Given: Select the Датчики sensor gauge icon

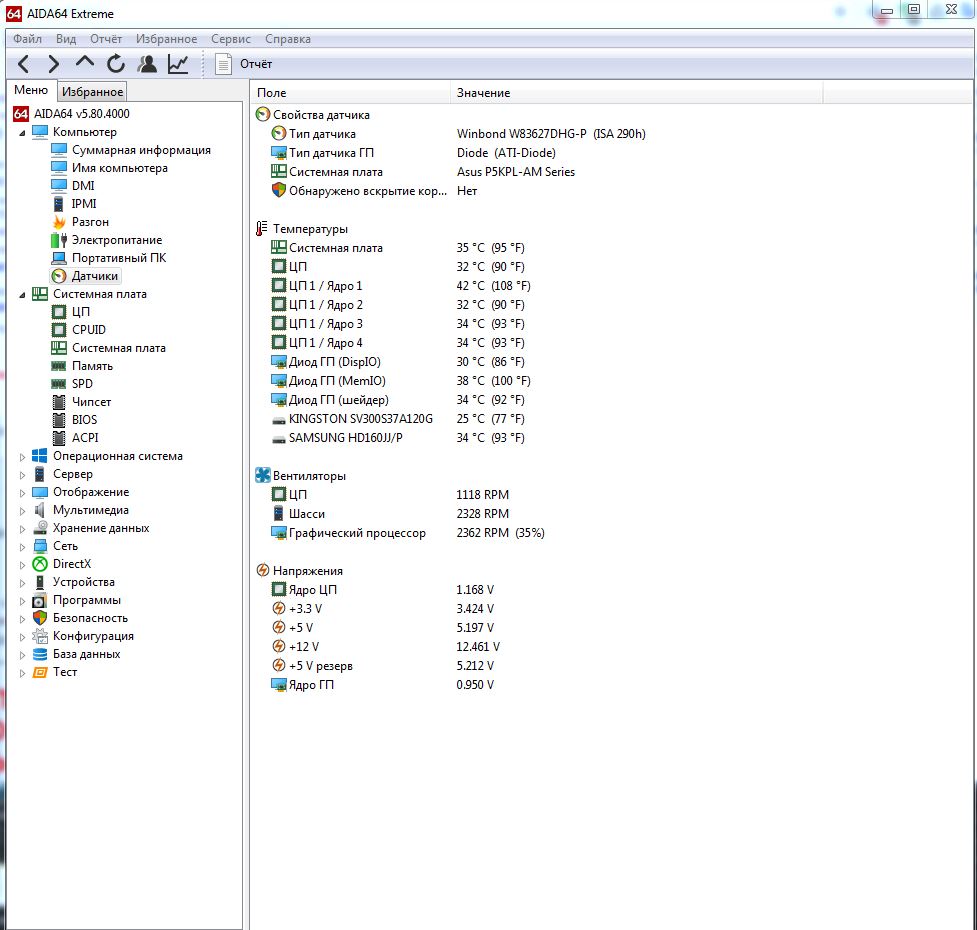Looking at the screenshot, I should (x=59, y=276).
